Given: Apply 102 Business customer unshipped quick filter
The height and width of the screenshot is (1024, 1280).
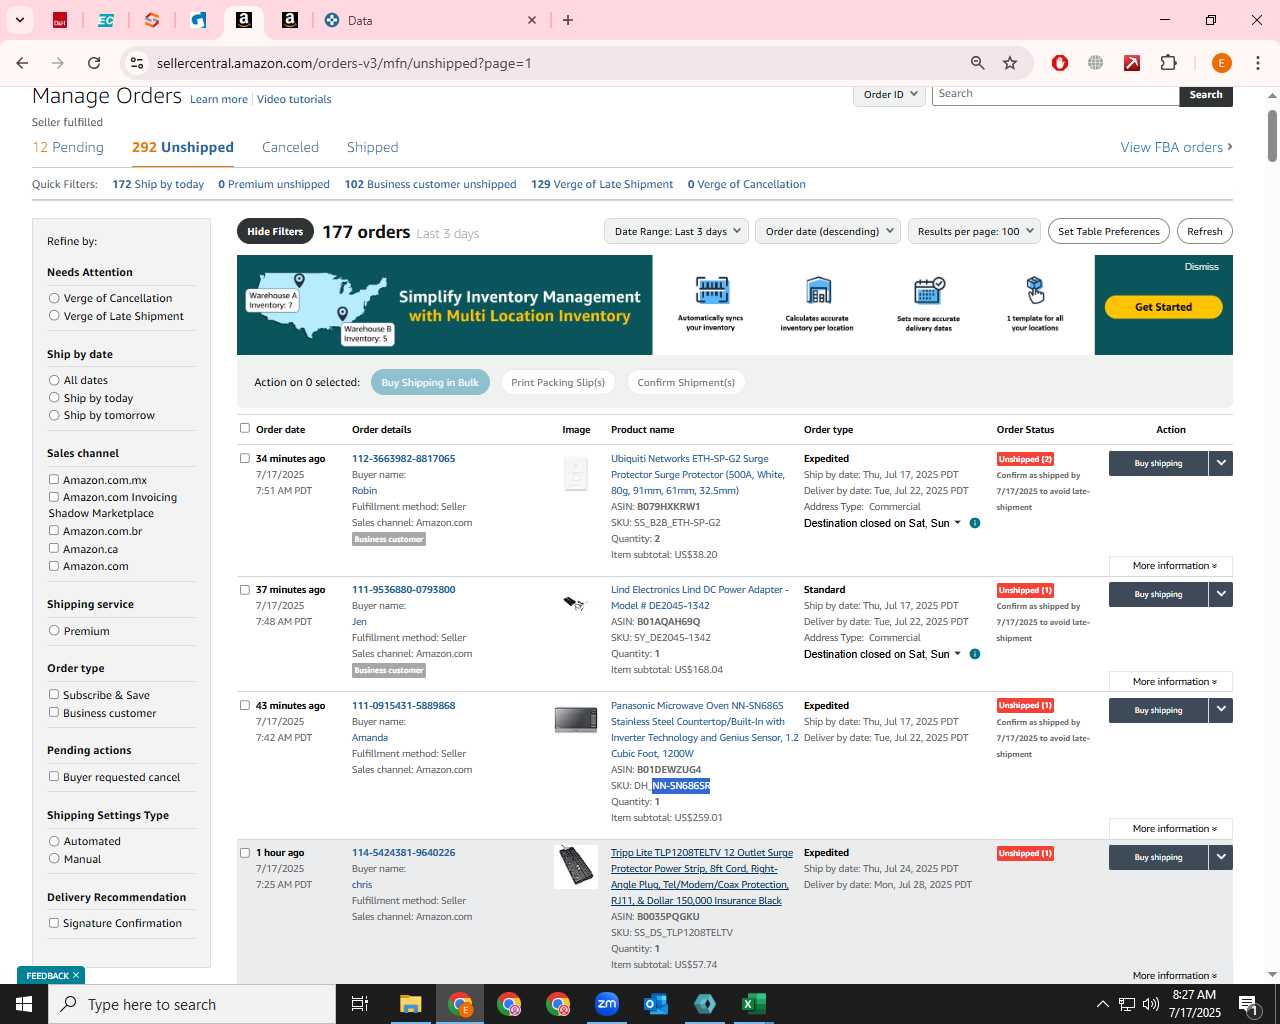Looking at the screenshot, I should point(431,184).
